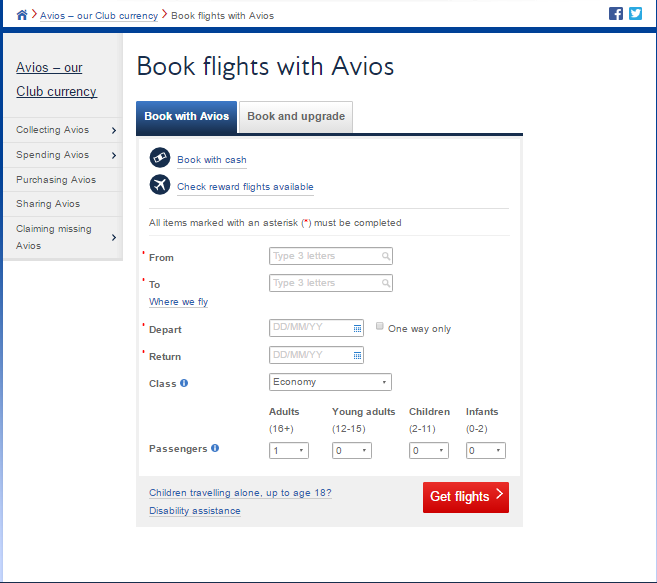Screen dimensions: 657x583
Task: Click the Class info icon
Action: click(184, 383)
